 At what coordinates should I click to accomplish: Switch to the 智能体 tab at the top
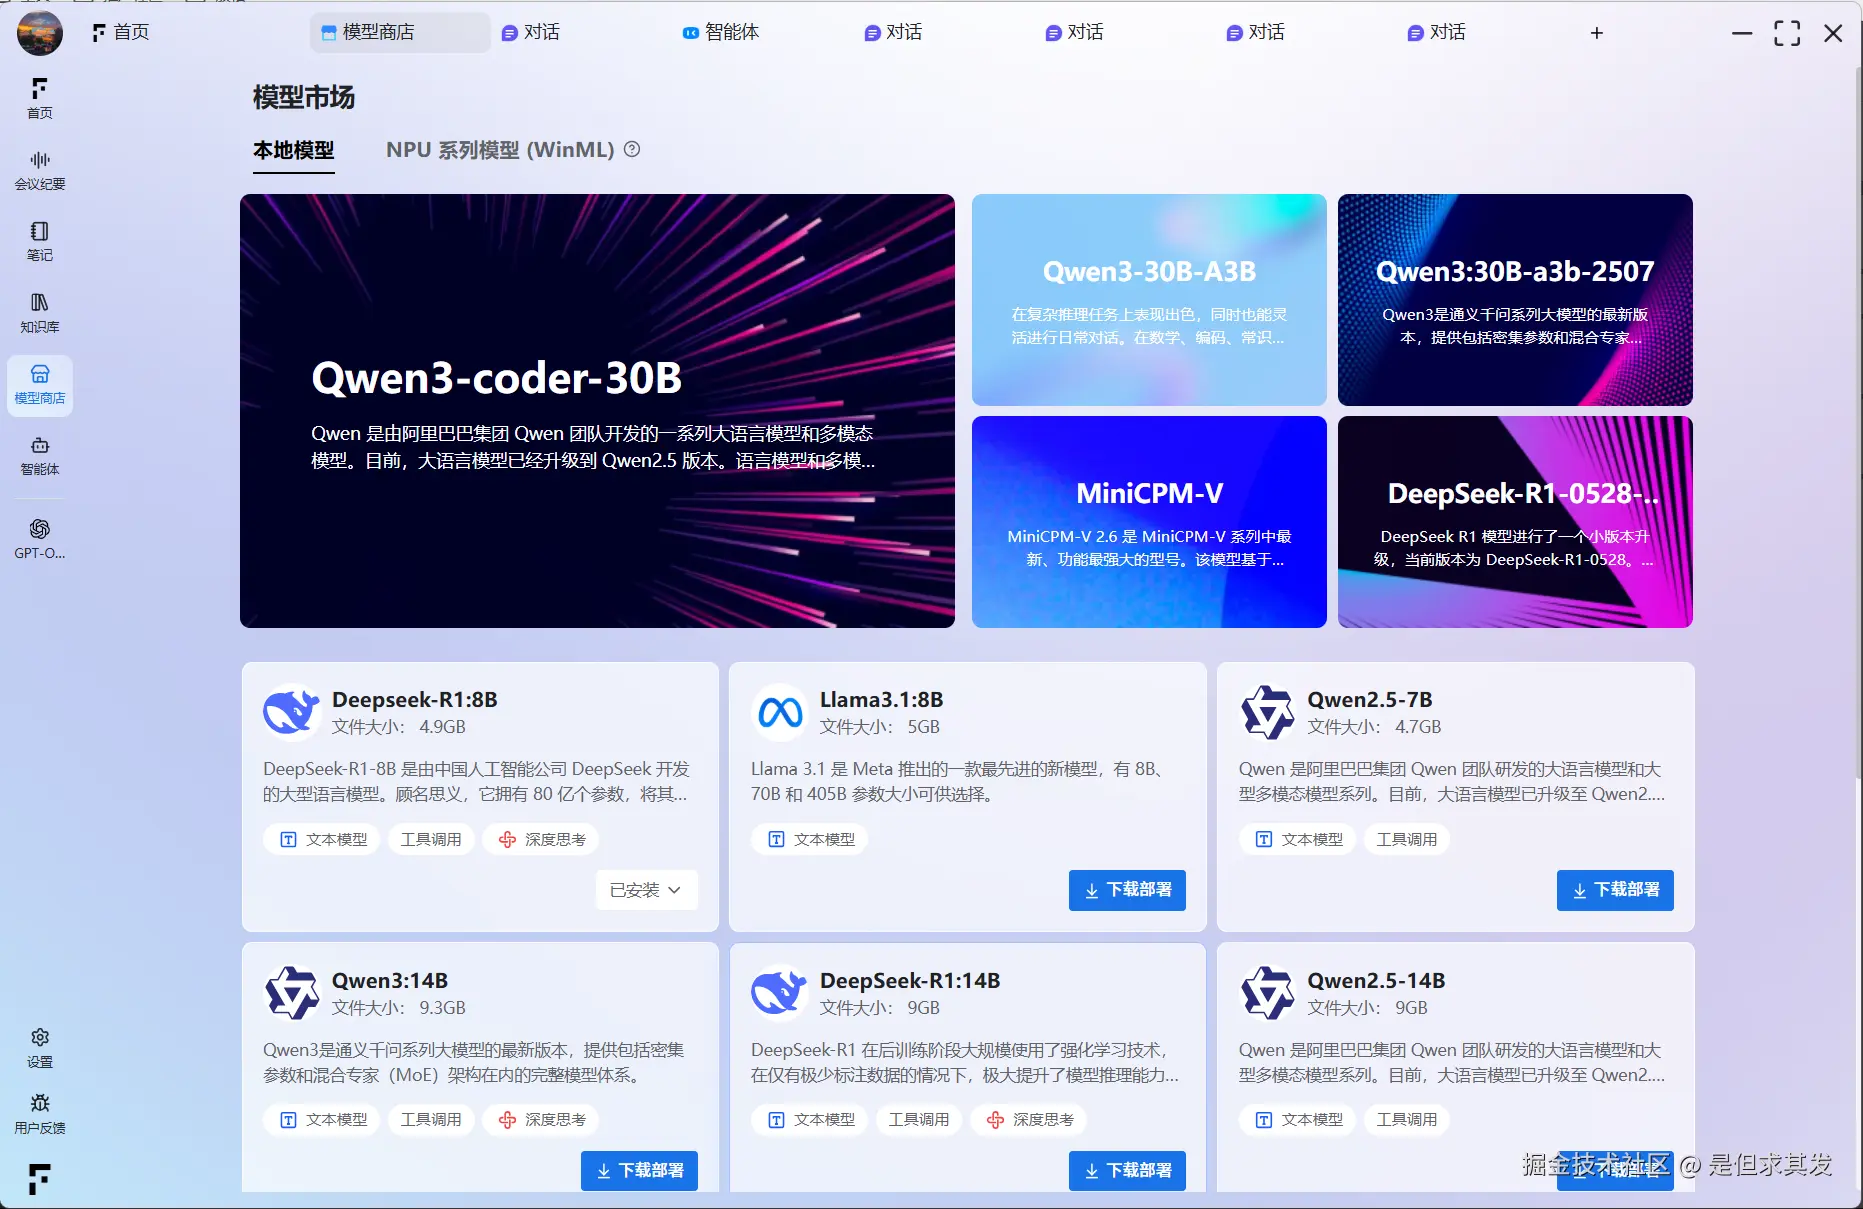(720, 32)
